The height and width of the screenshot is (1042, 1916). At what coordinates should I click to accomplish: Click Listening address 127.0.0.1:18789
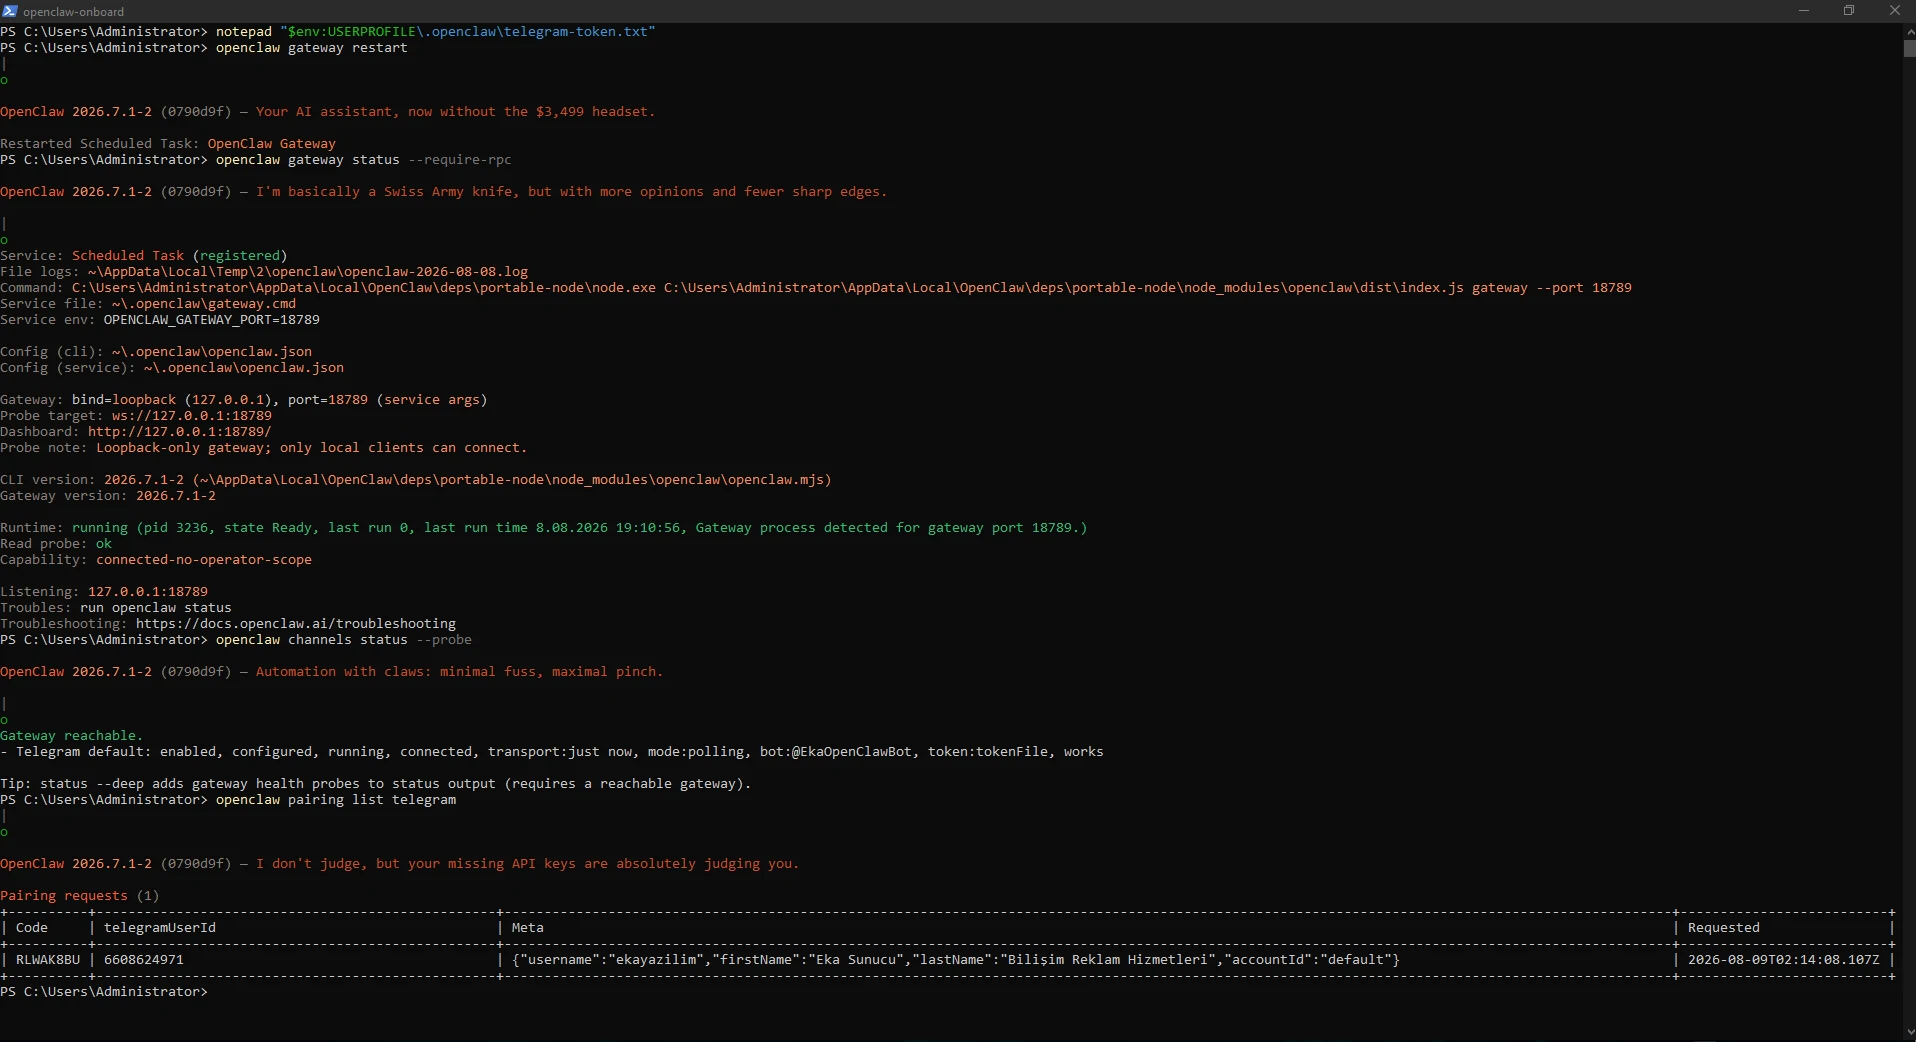click(x=148, y=592)
